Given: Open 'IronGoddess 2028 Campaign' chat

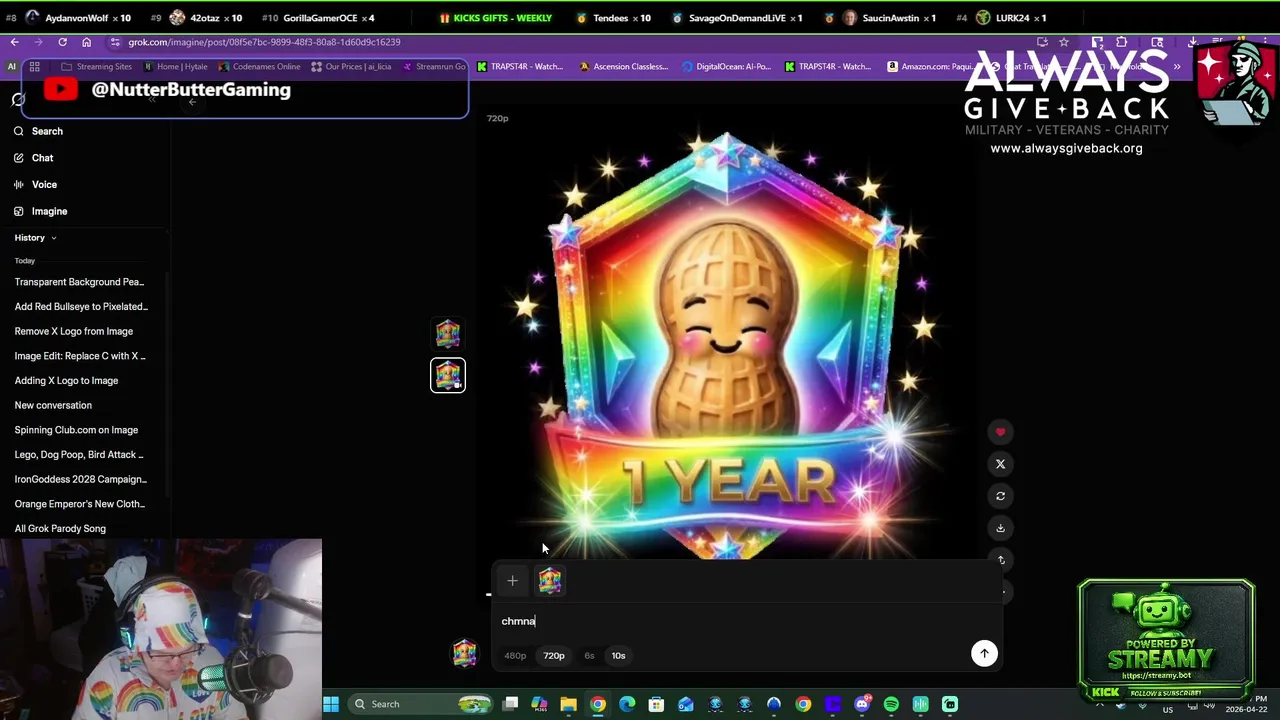Looking at the screenshot, I should point(80,479).
